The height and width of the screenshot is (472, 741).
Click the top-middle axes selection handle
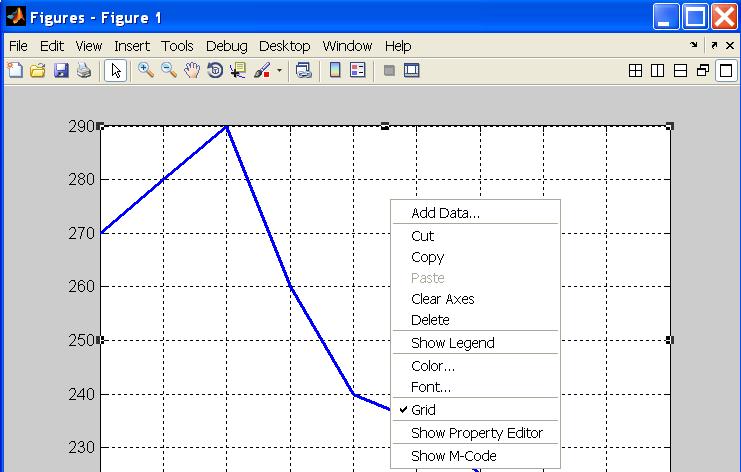tap(385, 126)
